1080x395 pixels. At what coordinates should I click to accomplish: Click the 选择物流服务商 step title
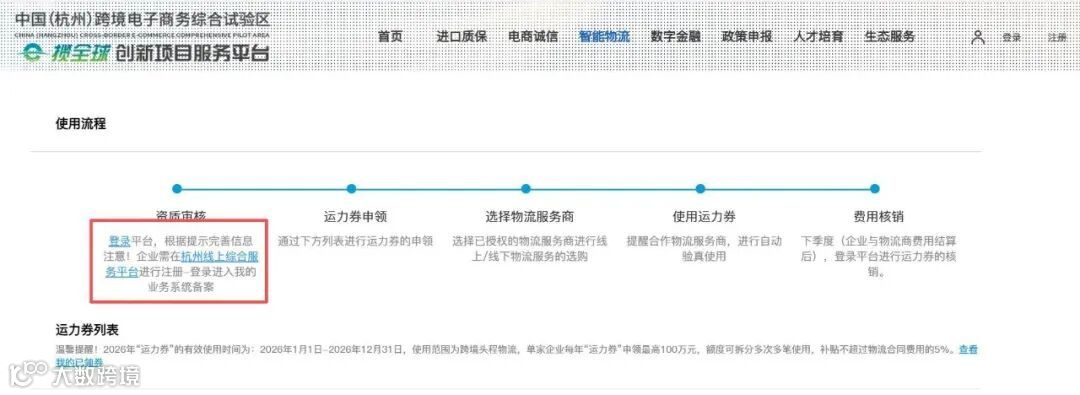click(x=530, y=216)
